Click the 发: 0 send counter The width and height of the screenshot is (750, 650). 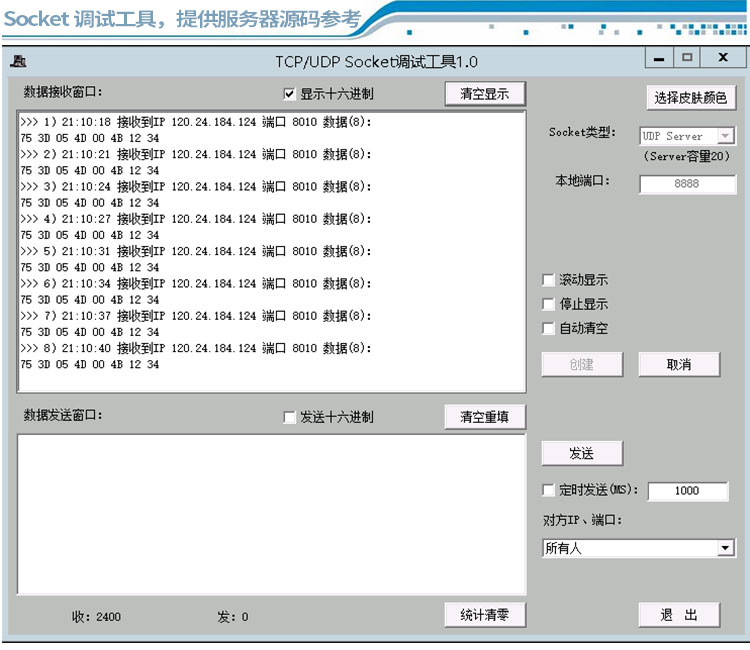(x=232, y=617)
